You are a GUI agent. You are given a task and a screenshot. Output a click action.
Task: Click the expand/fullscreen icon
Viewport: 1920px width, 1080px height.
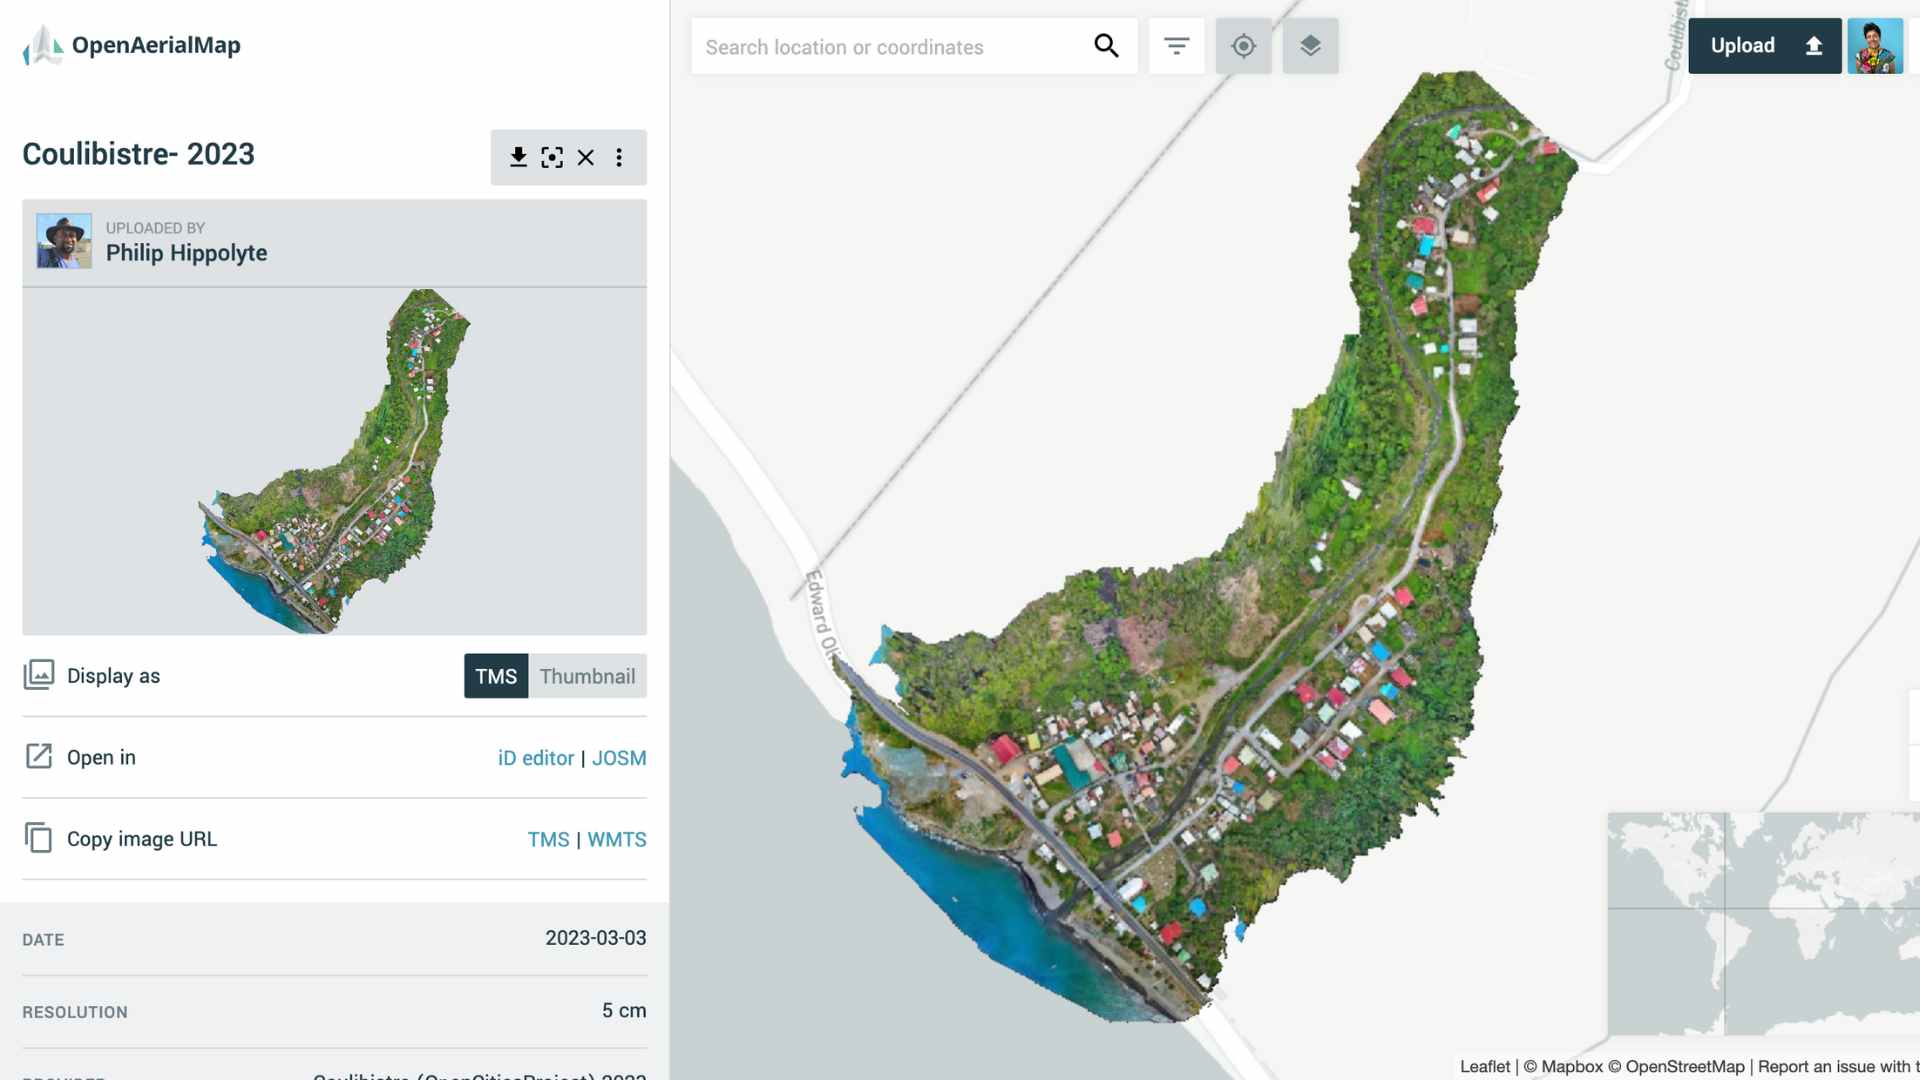(x=553, y=157)
